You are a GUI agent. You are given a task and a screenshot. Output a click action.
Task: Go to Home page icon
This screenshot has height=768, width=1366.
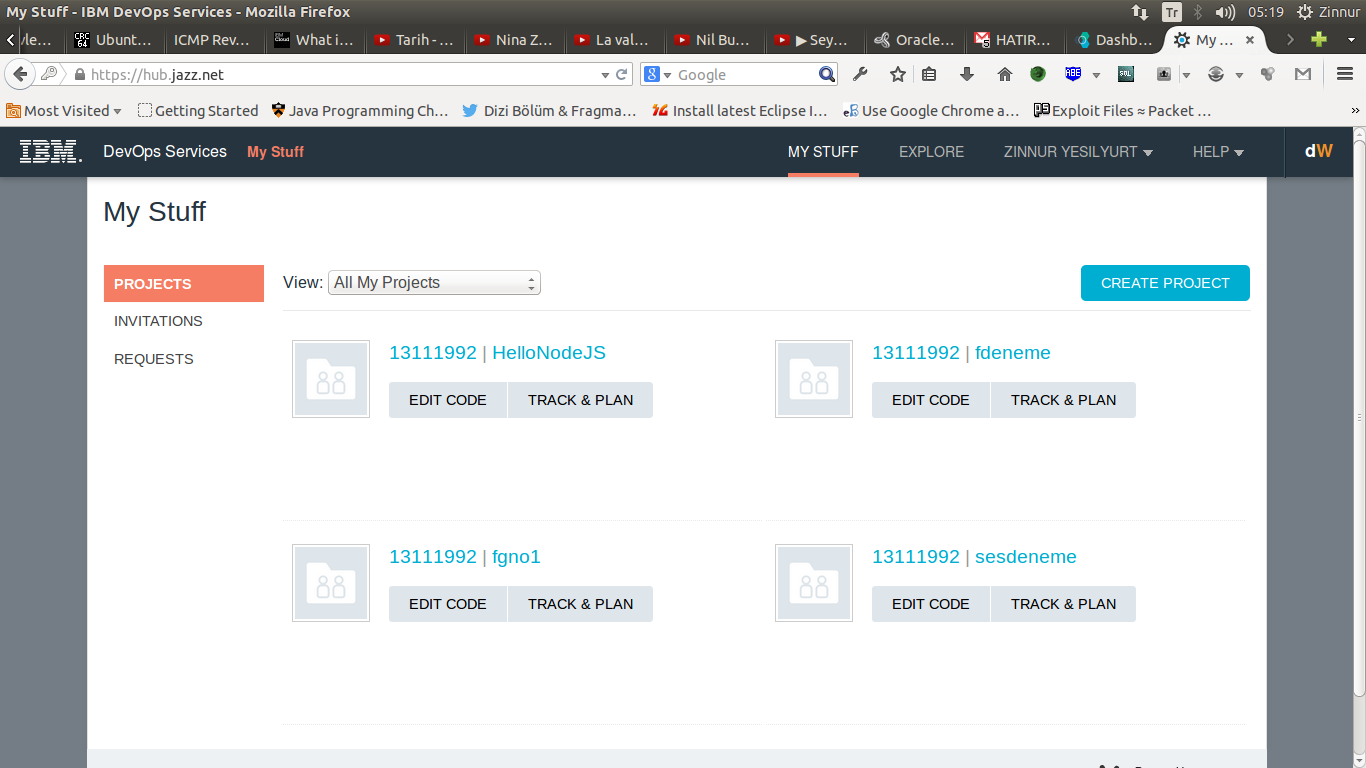pos(1005,74)
